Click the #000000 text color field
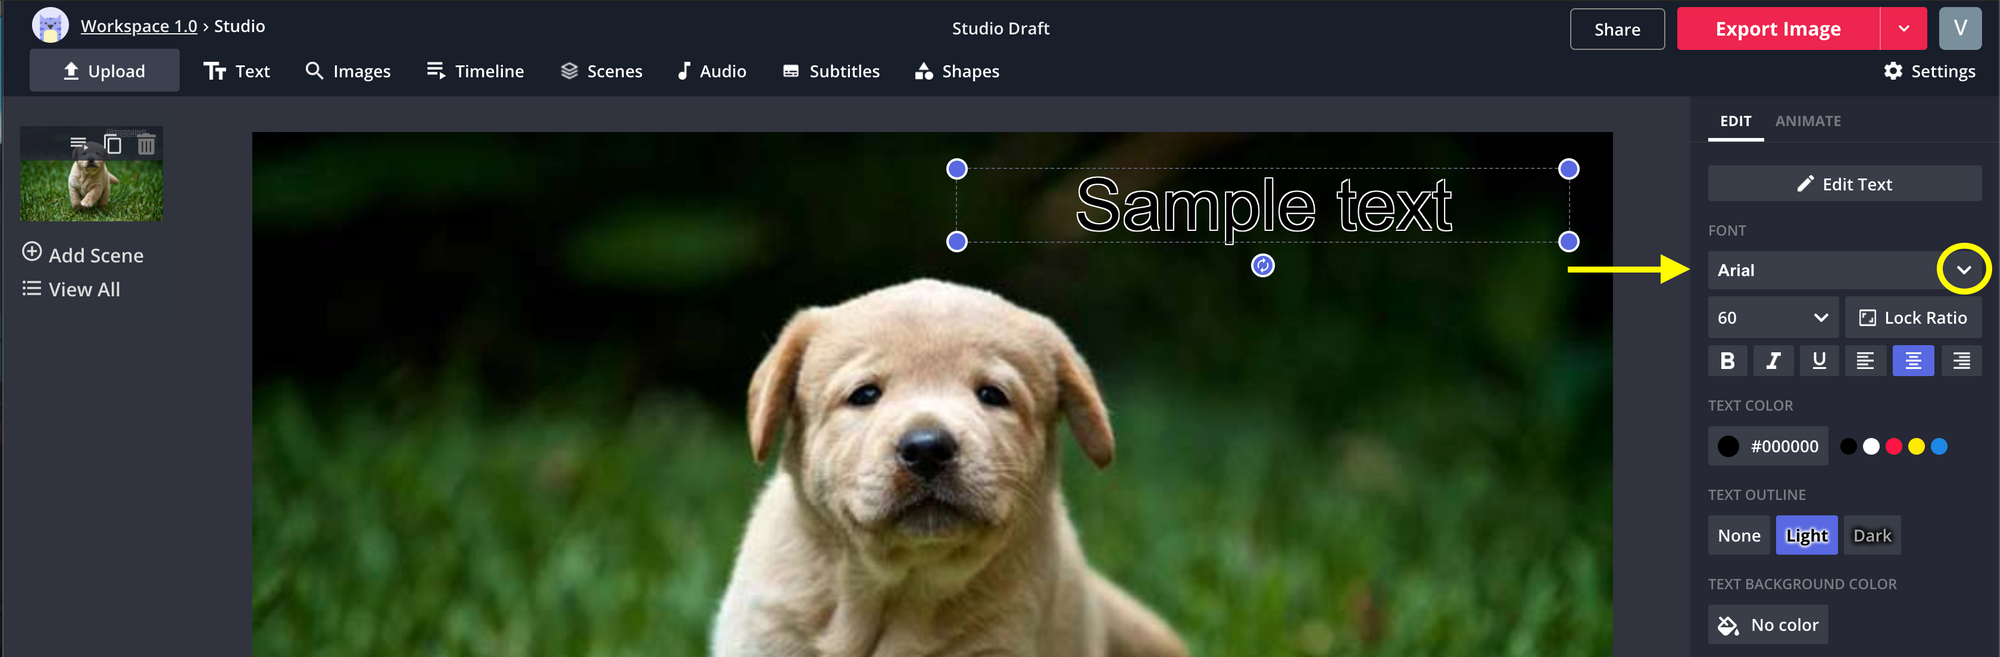The height and width of the screenshot is (657, 2000). 1768,447
